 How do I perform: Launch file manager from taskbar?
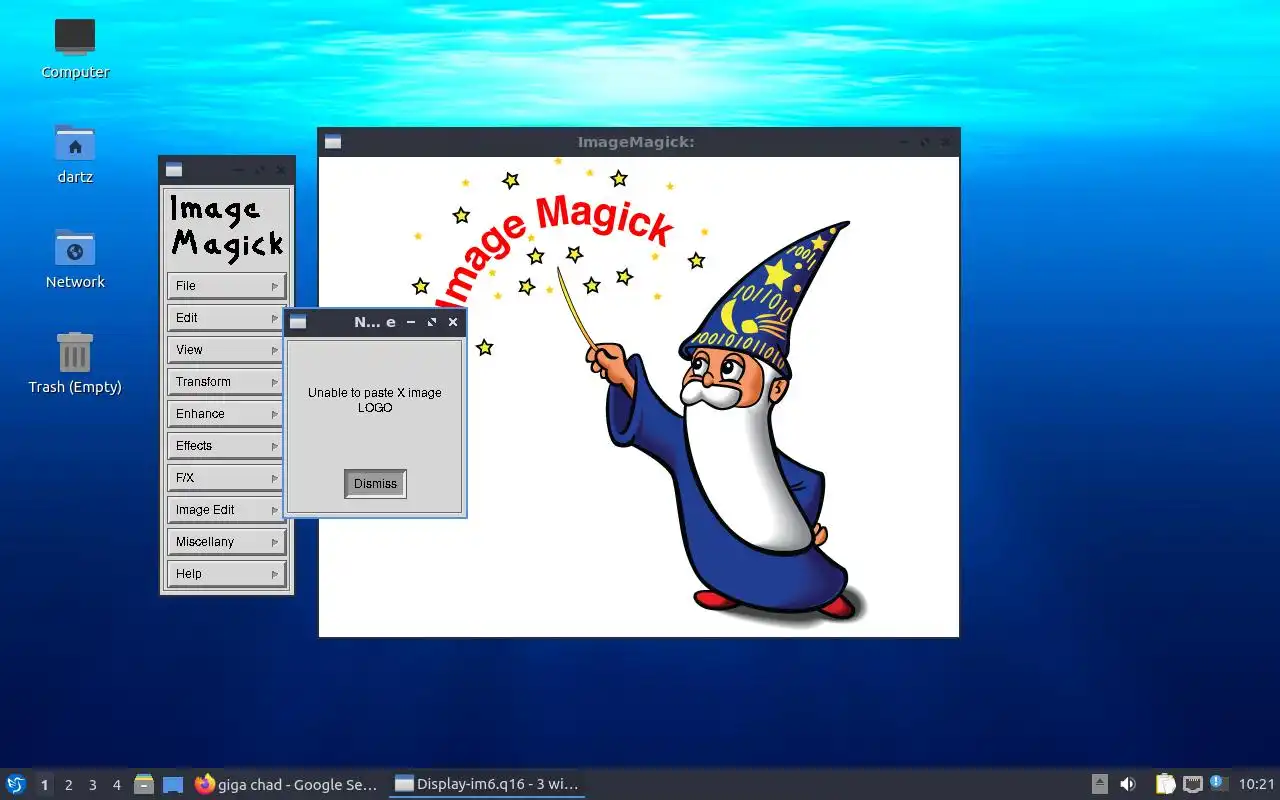coord(144,784)
